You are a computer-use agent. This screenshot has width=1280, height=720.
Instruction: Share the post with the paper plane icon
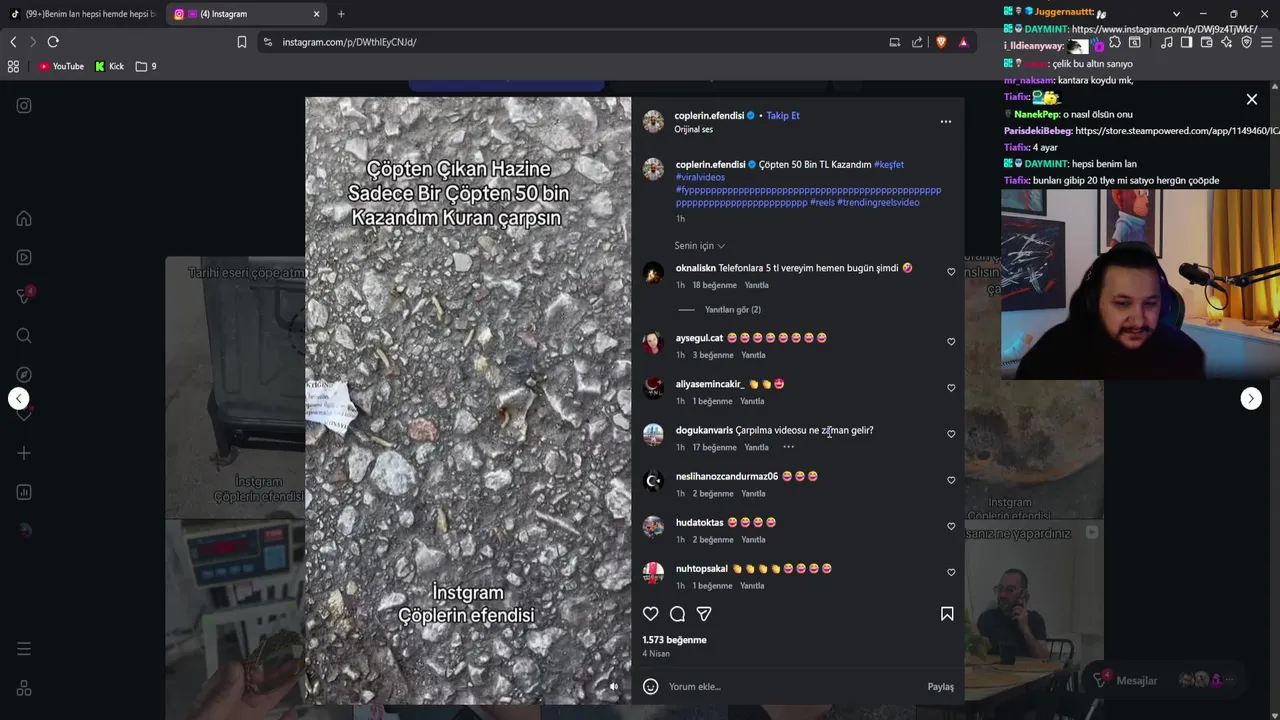coord(704,614)
